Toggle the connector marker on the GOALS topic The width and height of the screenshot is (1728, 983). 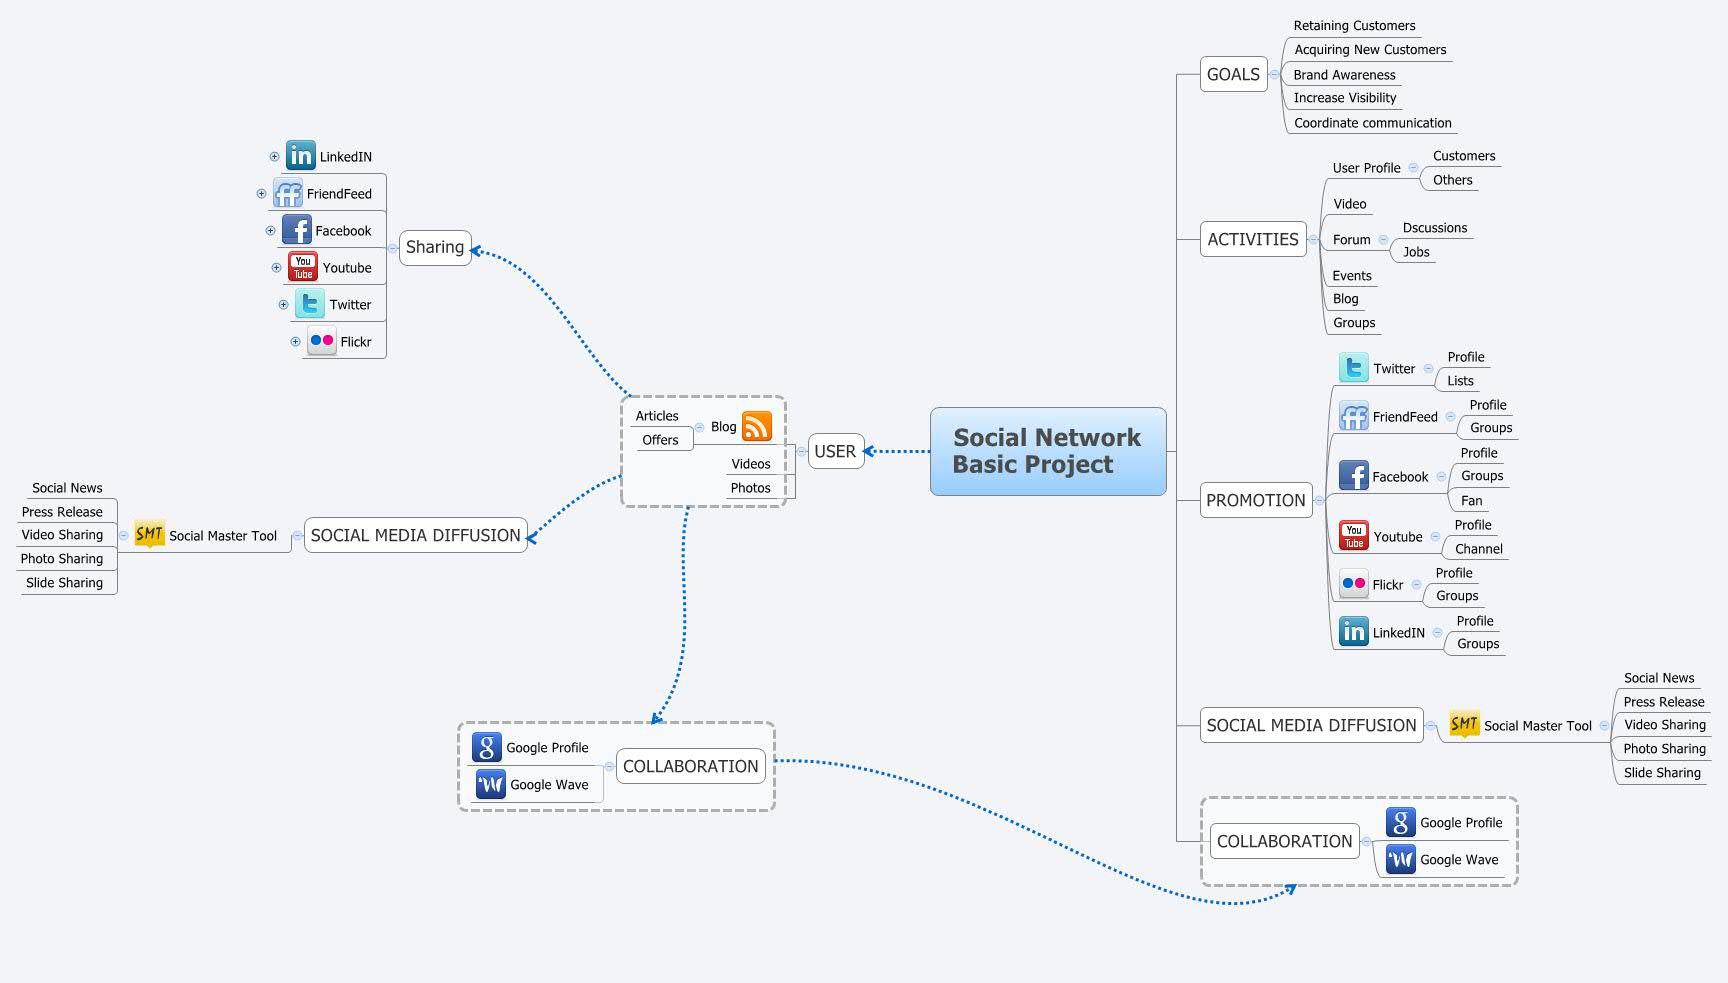click(1277, 73)
